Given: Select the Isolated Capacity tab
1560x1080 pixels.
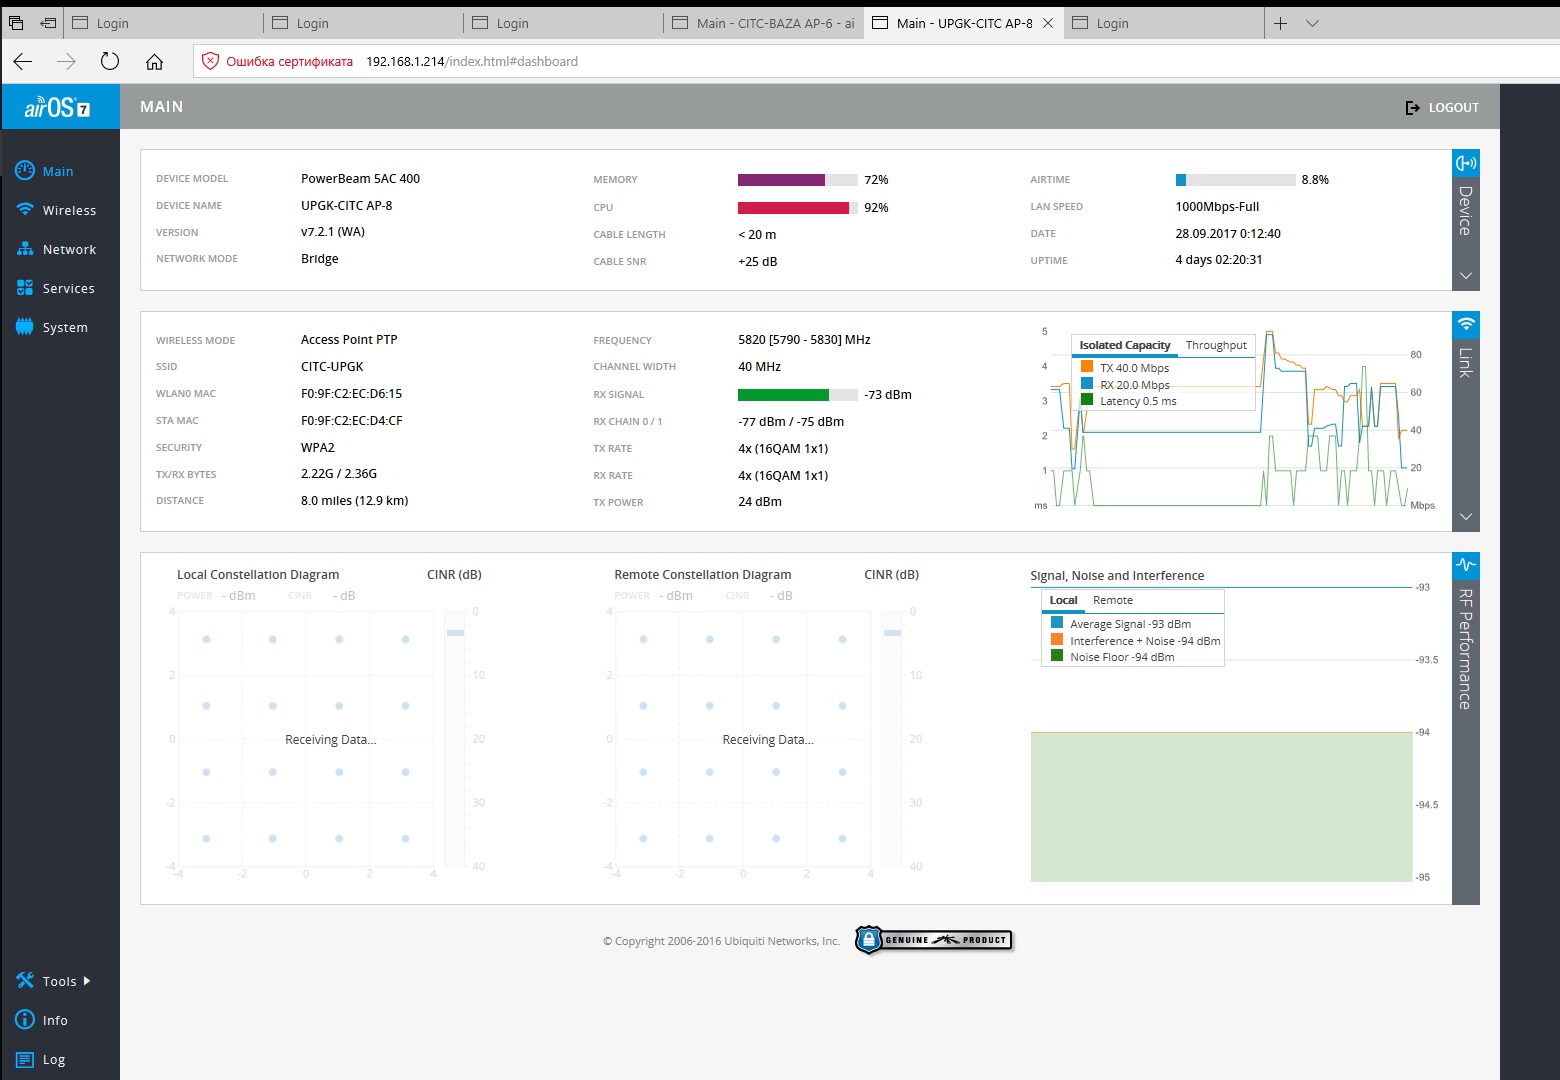Looking at the screenshot, I should click(1124, 345).
